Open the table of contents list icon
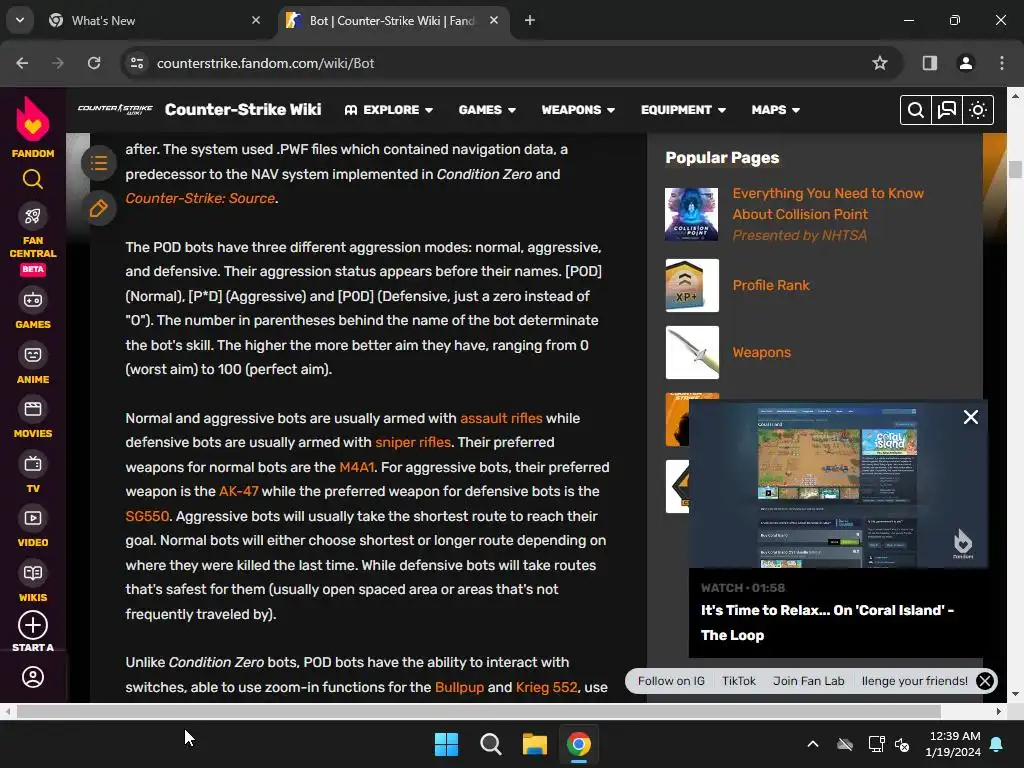The width and height of the screenshot is (1024, 768). pyautogui.click(x=99, y=163)
